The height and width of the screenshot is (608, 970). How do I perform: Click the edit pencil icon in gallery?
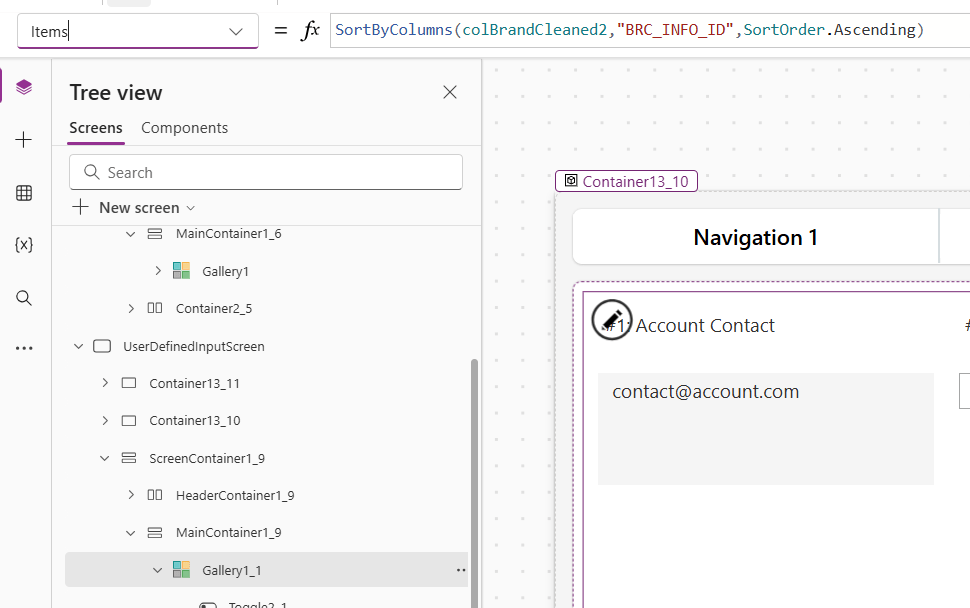point(611,319)
